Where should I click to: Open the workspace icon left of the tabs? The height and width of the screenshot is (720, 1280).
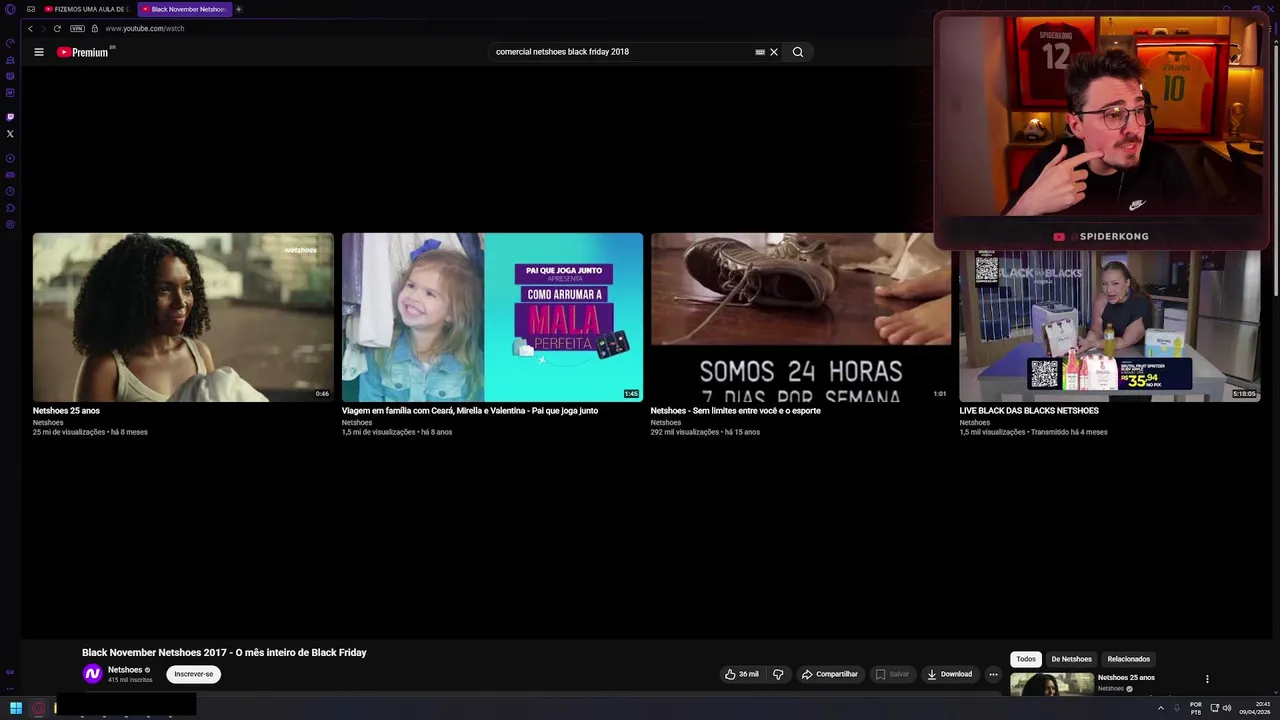(31, 9)
